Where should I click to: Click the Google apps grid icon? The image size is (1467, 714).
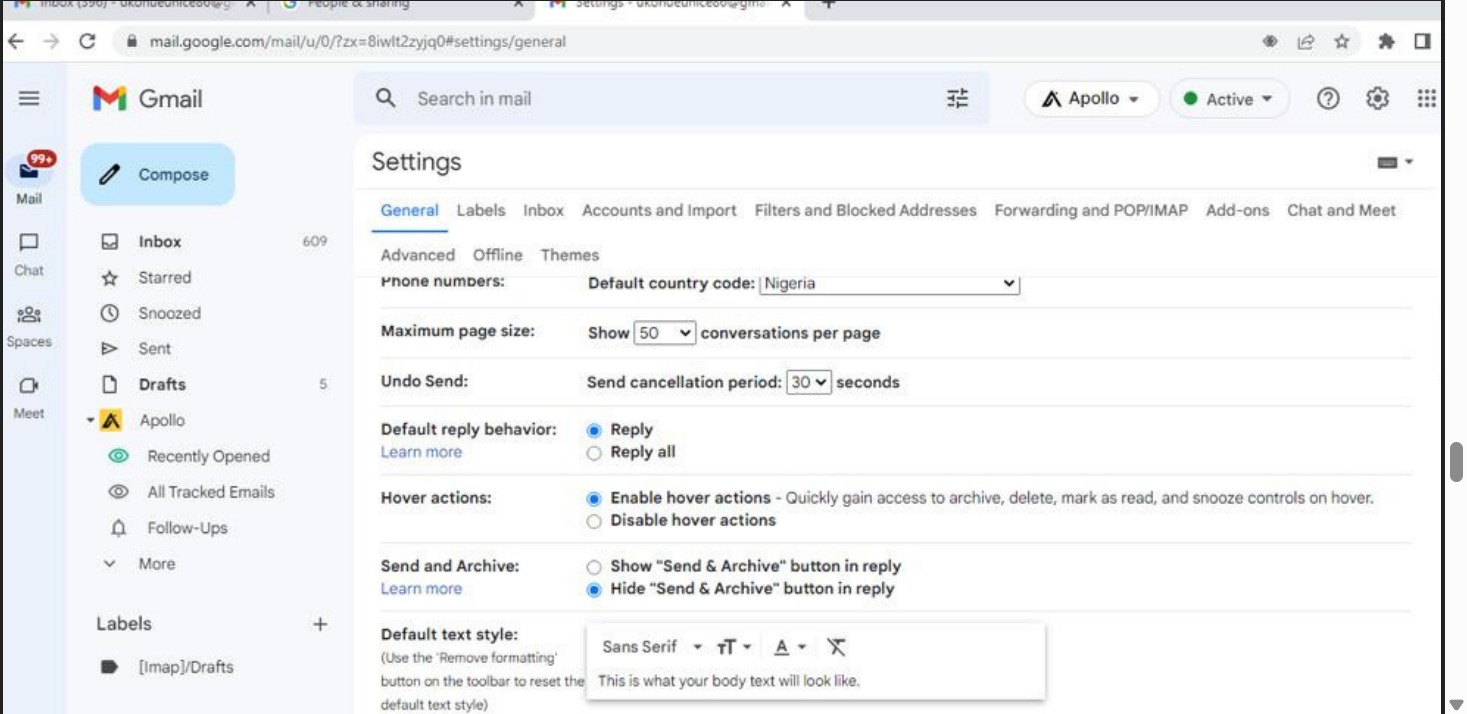click(1427, 99)
